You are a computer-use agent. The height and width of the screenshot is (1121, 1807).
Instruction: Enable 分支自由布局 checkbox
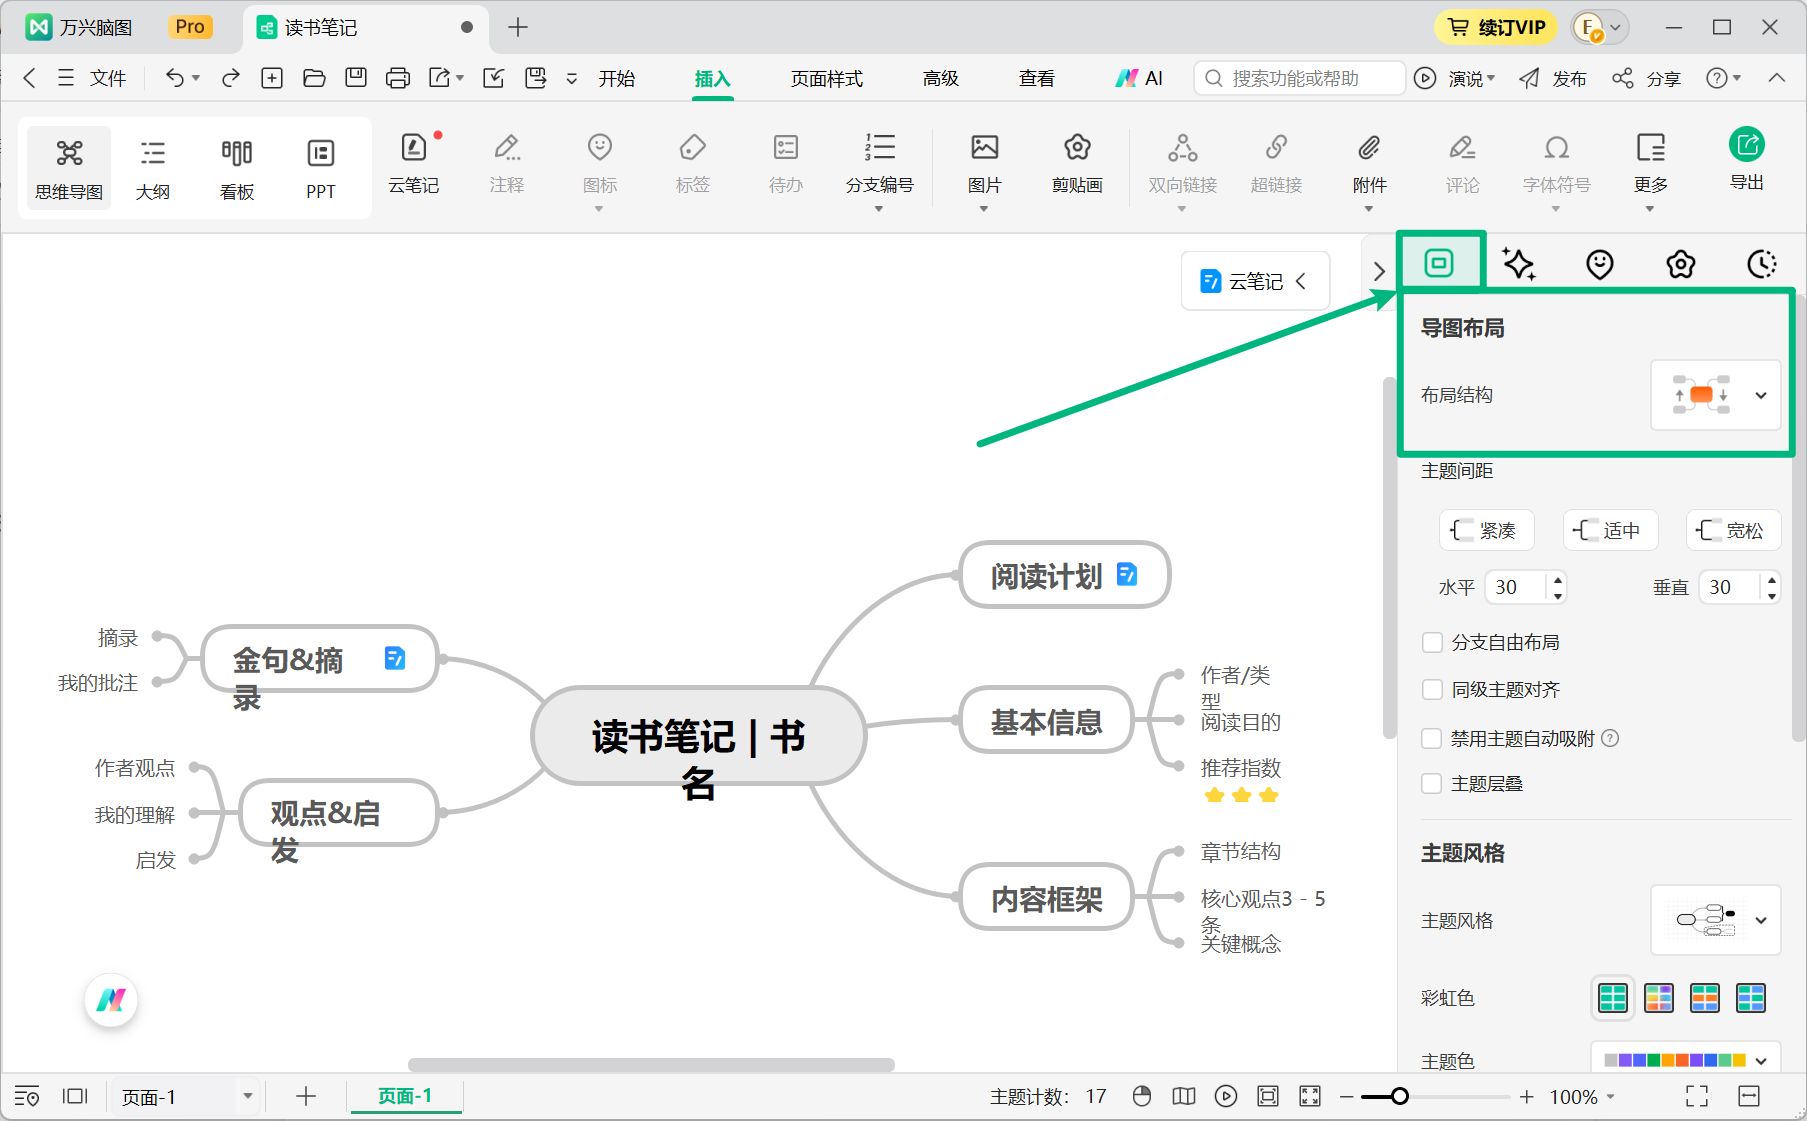(x=1432, y=642)
